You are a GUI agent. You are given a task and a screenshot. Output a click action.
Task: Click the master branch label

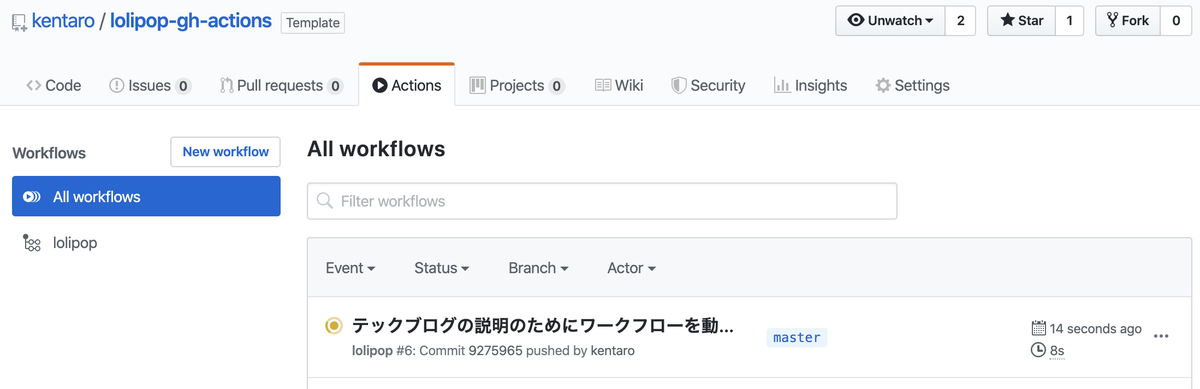tap(797, 337)
